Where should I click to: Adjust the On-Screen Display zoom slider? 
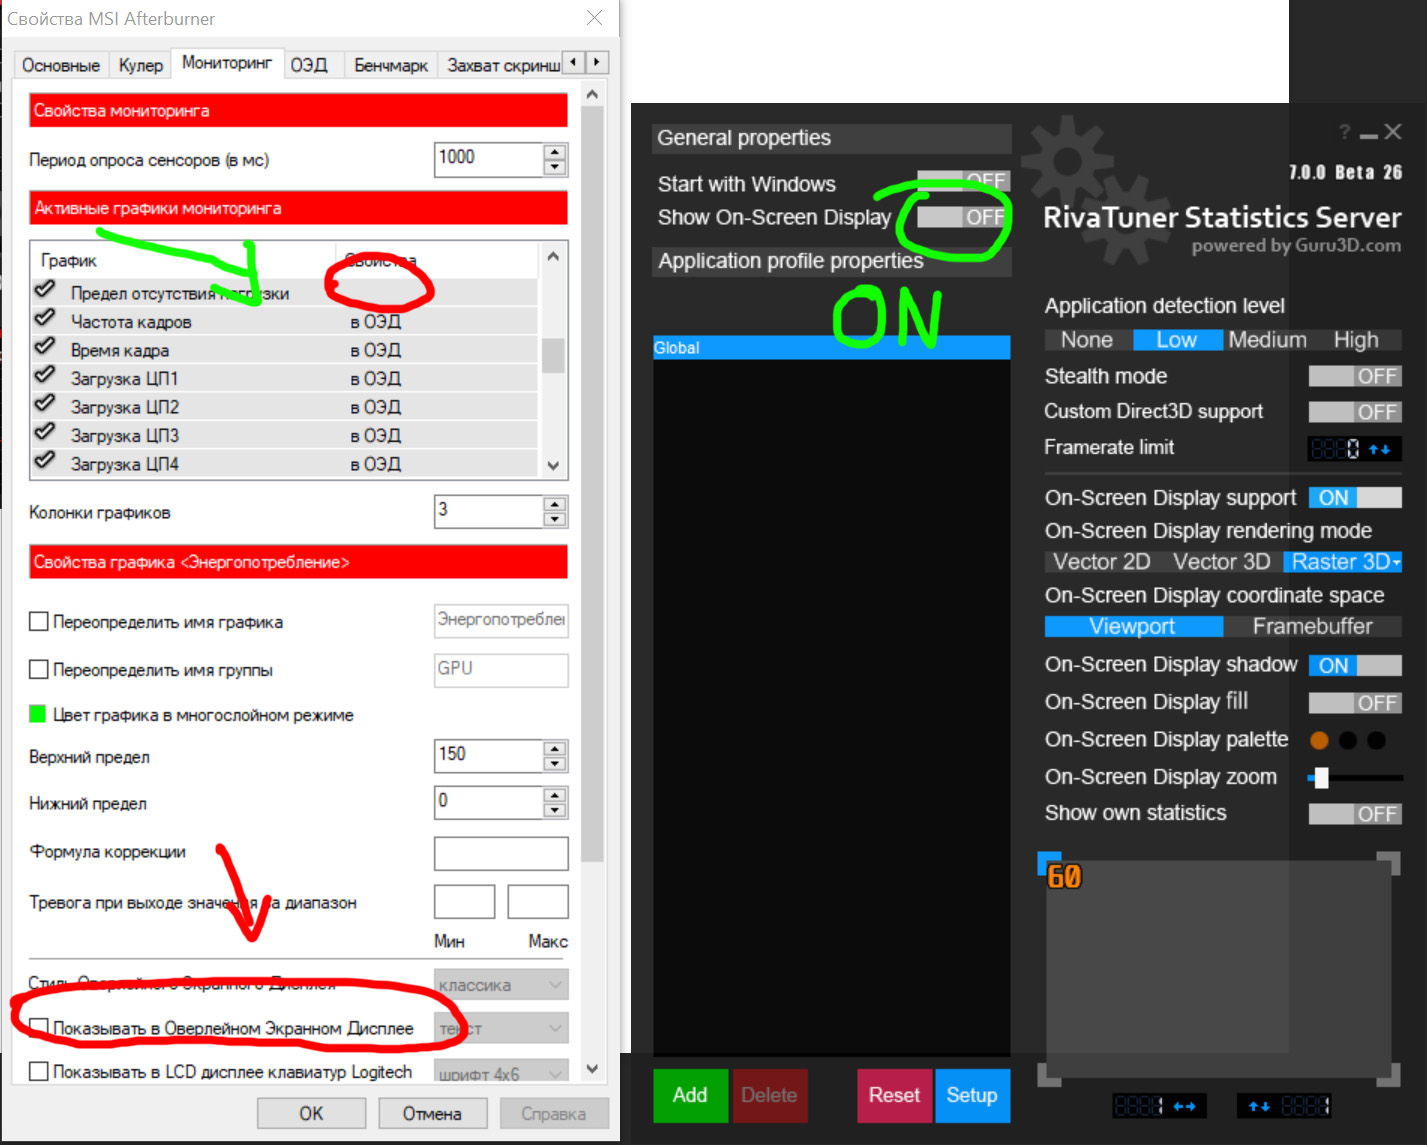coord(1322,777)
